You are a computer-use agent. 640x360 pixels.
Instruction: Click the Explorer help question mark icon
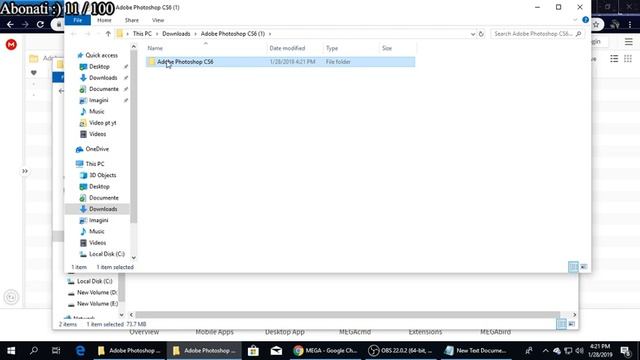pos(585,20)
